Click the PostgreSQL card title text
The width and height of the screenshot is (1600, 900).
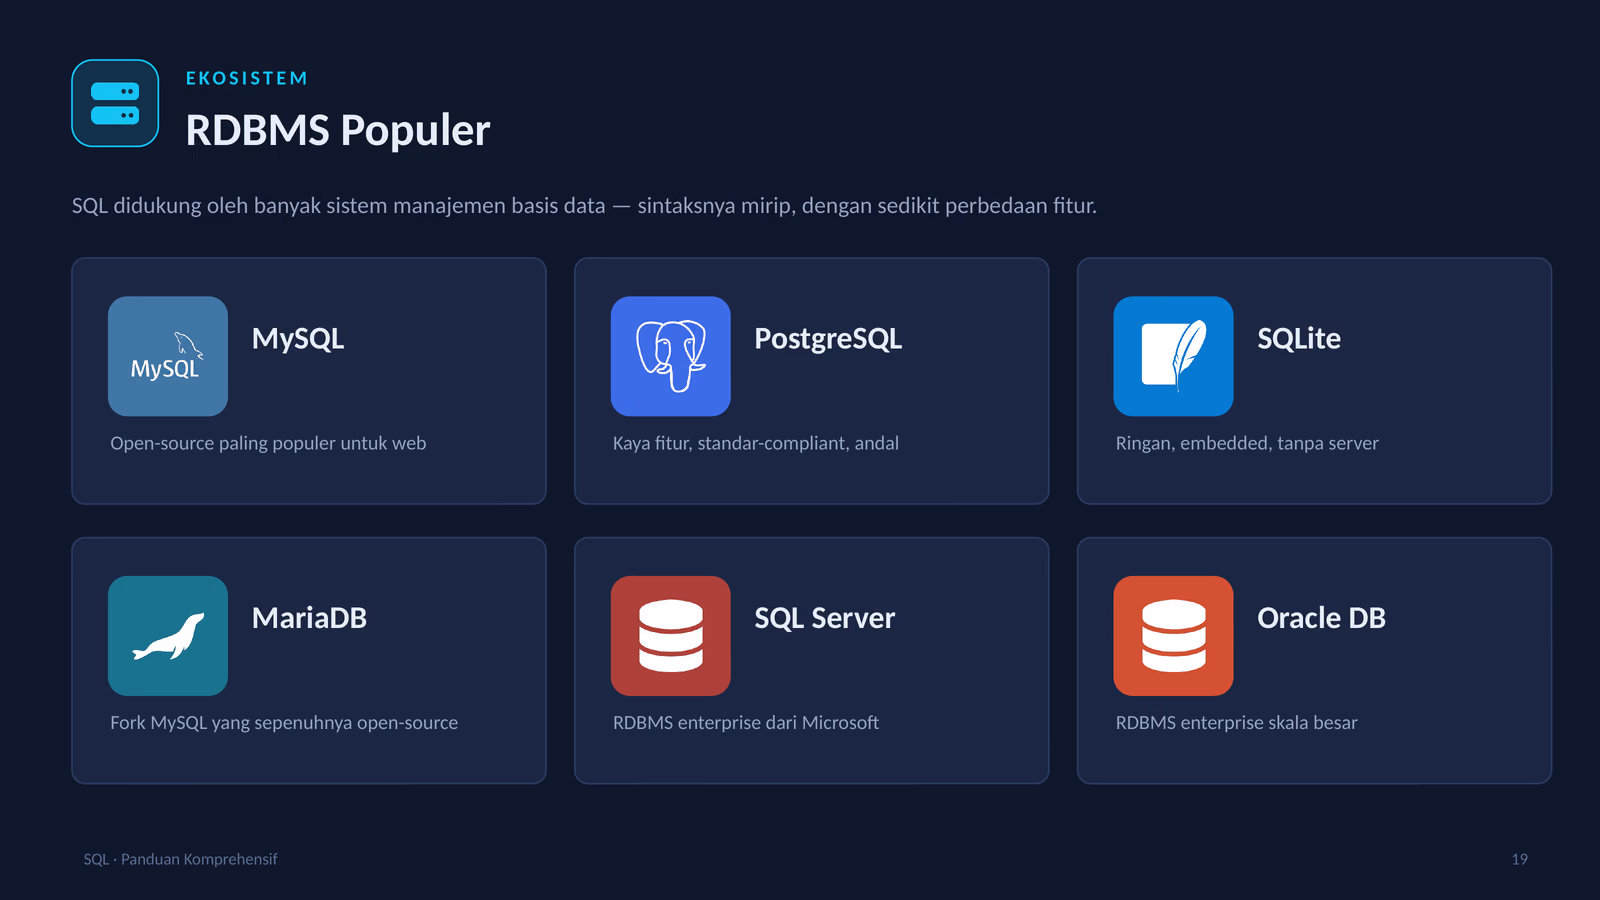click(x=828, y=339)
